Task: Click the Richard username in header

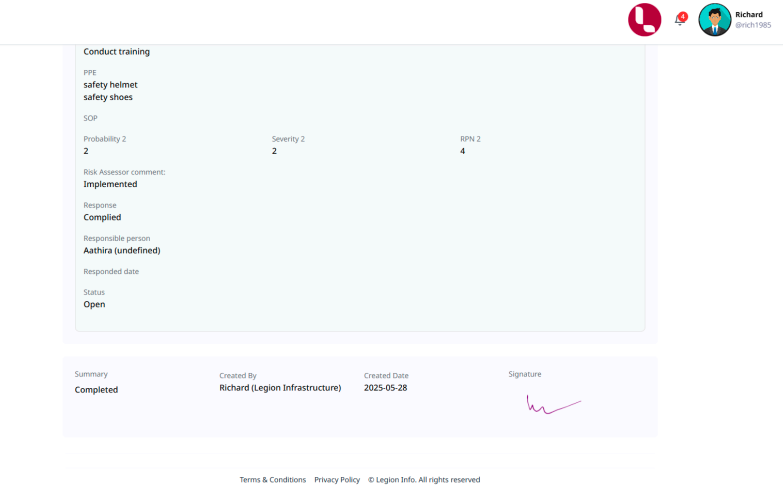Action: pos(748,15)
